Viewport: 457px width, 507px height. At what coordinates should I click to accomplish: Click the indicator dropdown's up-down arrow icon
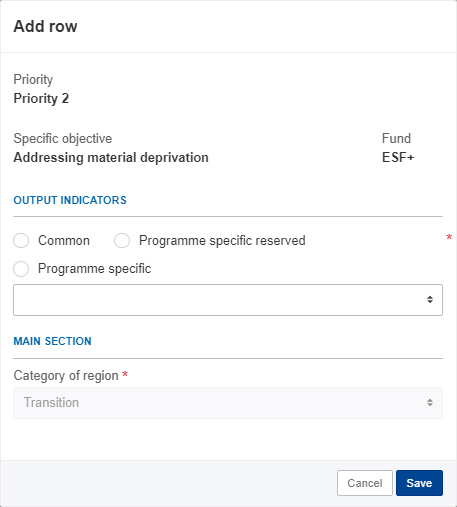coord(430,300)
